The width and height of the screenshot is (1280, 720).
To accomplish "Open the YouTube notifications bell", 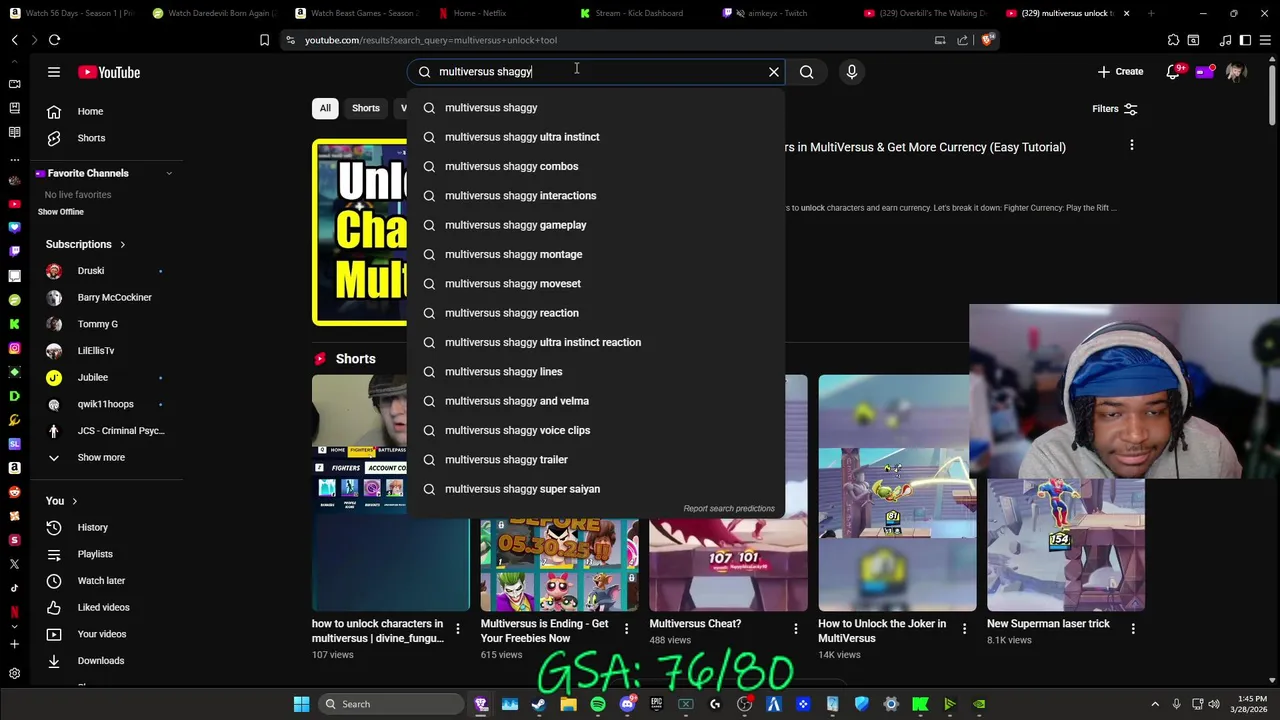I will tap(1174, 72).
